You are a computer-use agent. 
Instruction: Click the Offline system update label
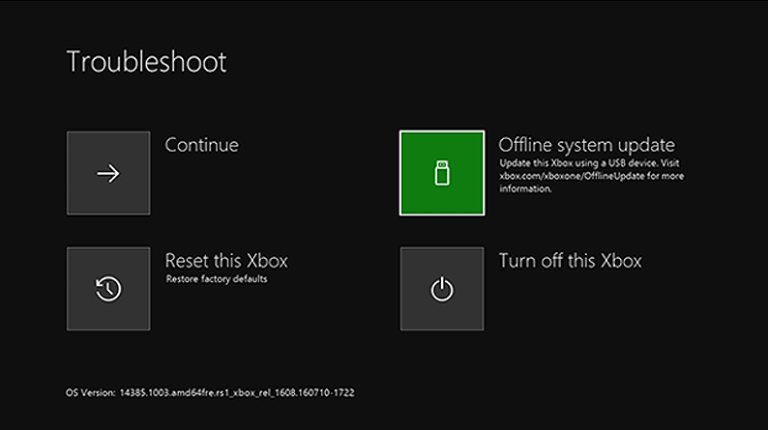point(586,145)
